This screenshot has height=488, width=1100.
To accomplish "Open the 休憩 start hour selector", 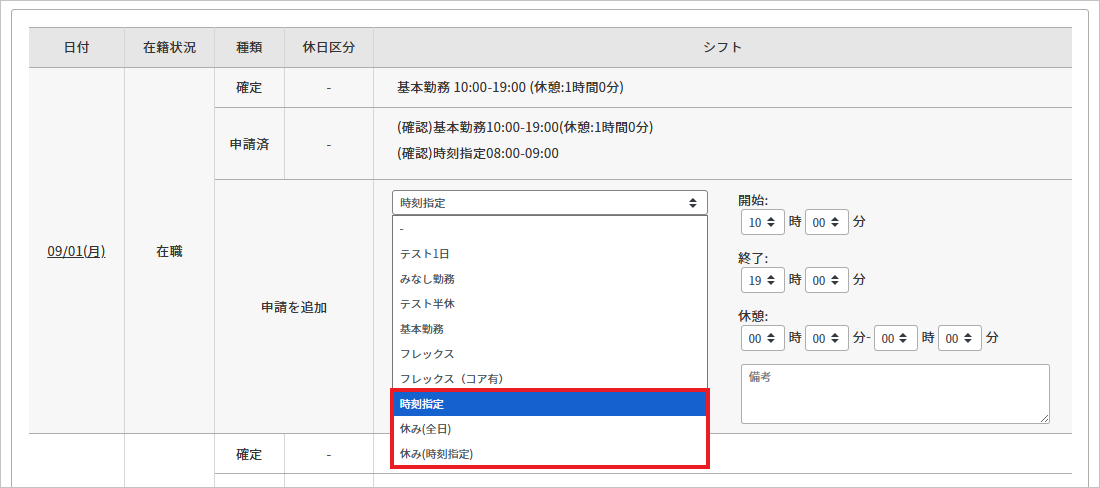I will pos(762,339).
